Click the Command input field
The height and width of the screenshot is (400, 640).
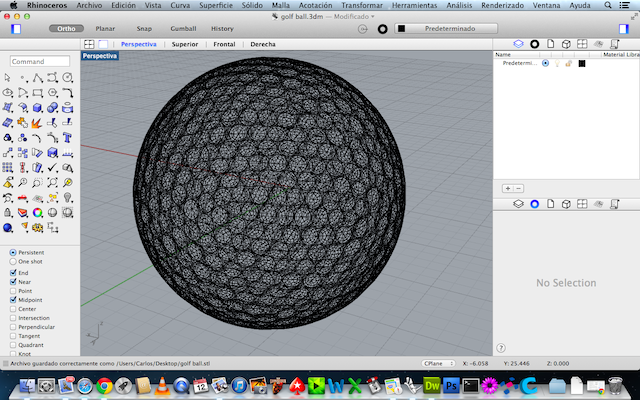40,61
